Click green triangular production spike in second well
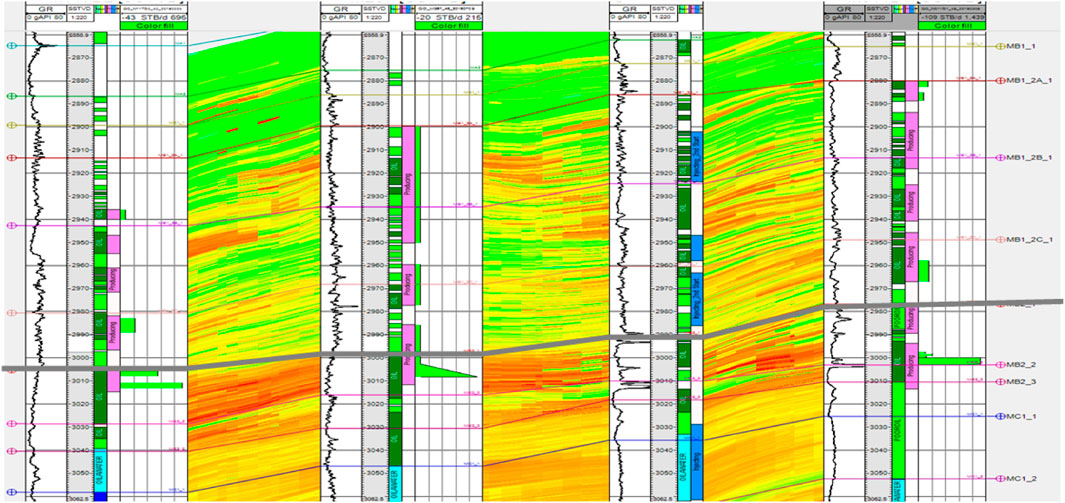The width and height of the screenshot is (1065, 503). (446, 370)
